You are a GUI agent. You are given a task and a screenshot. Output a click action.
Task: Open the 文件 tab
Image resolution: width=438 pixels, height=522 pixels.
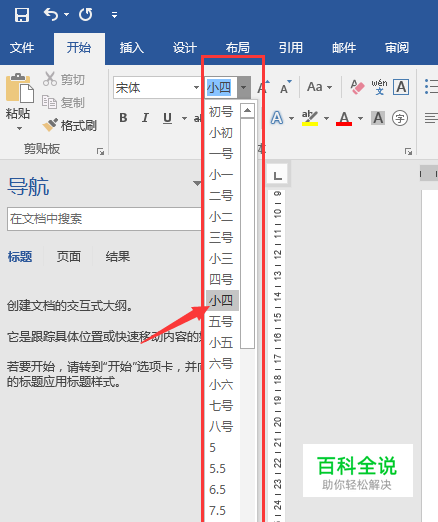[x=22, y=48]
